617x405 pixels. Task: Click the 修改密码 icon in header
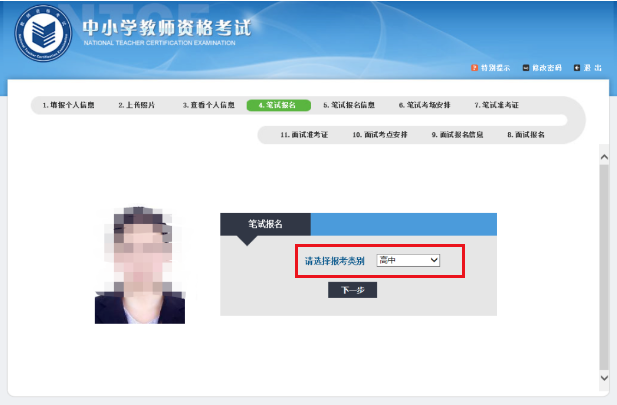[526, 68]
